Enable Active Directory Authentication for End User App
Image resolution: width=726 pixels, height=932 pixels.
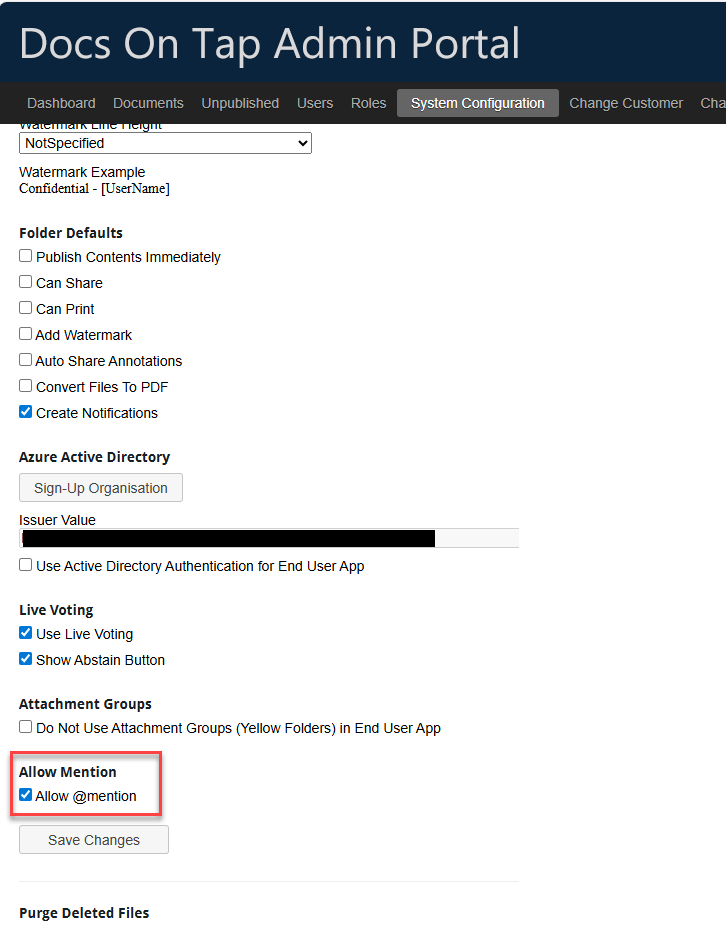point(25,564)
